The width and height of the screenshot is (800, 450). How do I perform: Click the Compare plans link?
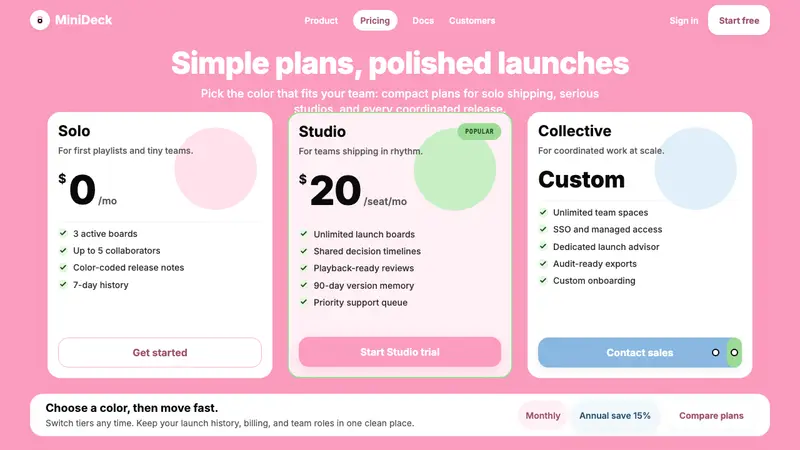pos(711,415)
